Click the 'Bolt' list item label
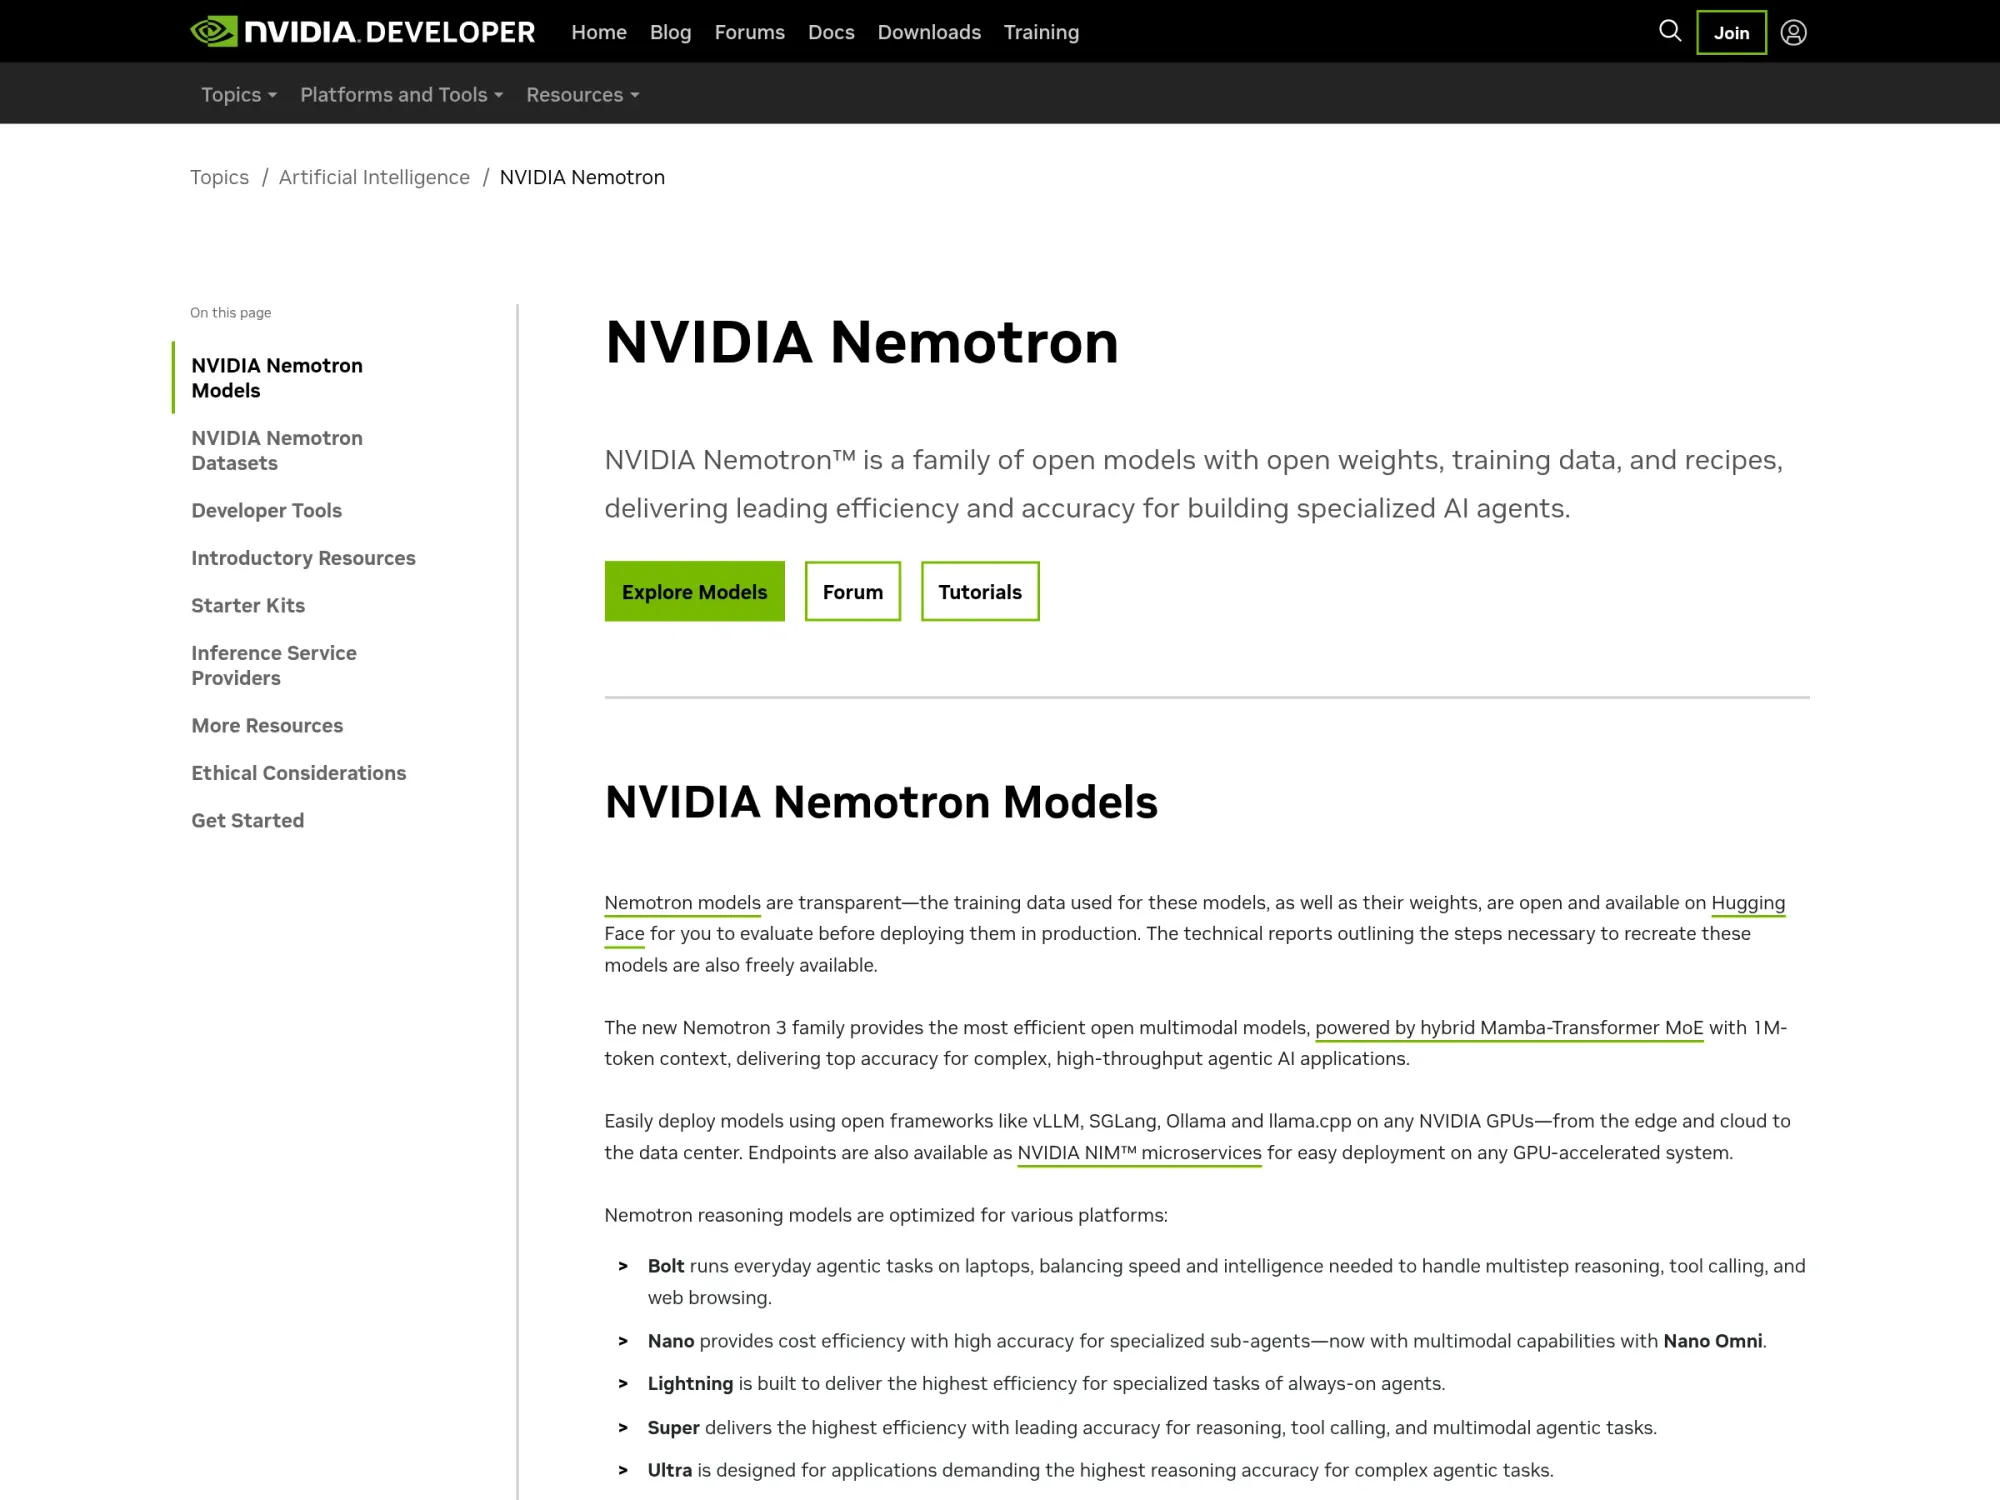Image resolution: width=2000 pixels, height=1500 pixels. (666, 1266)
